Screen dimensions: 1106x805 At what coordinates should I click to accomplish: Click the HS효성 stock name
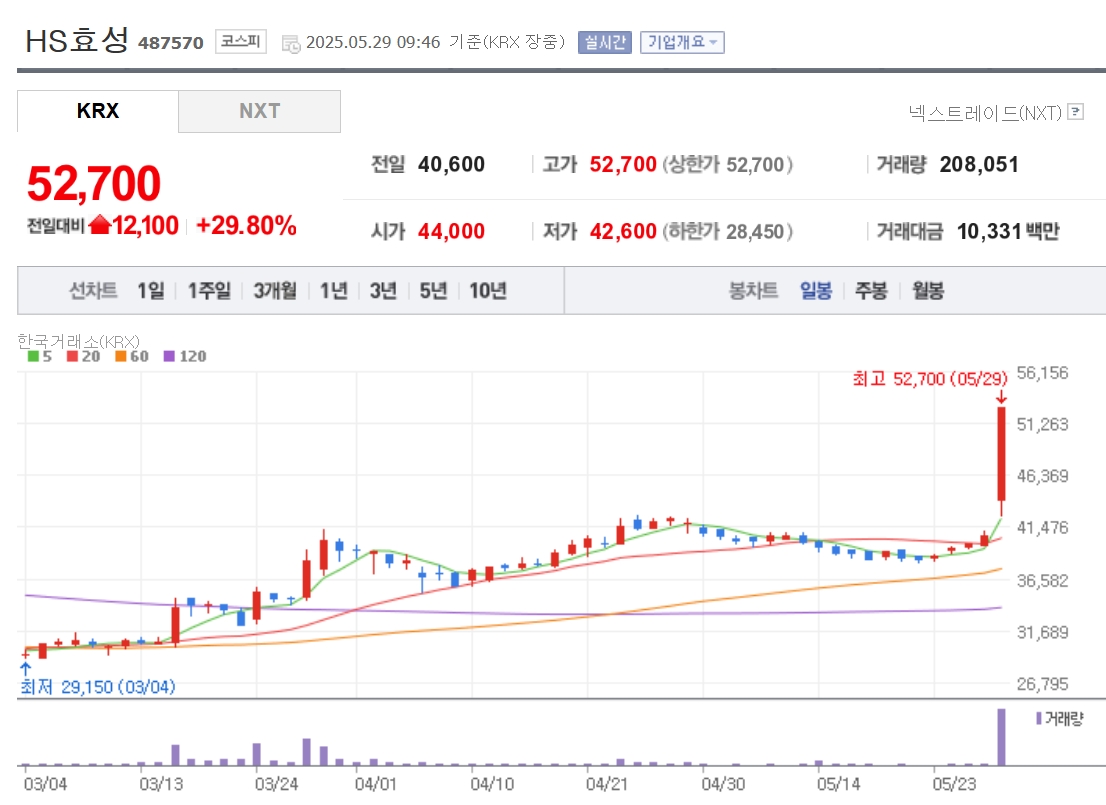click(x=77, y=40)
